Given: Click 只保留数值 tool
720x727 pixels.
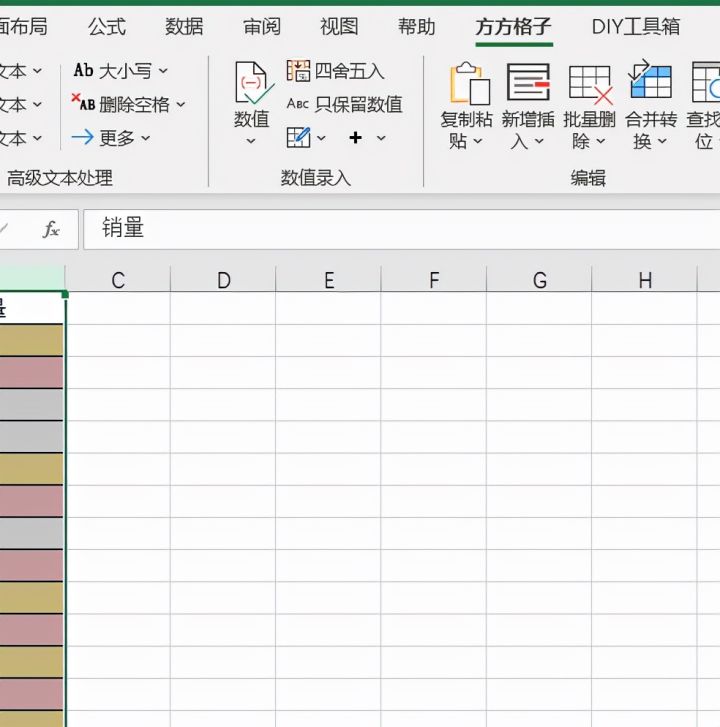Looking at the screenshot, I should pos(344,104).
